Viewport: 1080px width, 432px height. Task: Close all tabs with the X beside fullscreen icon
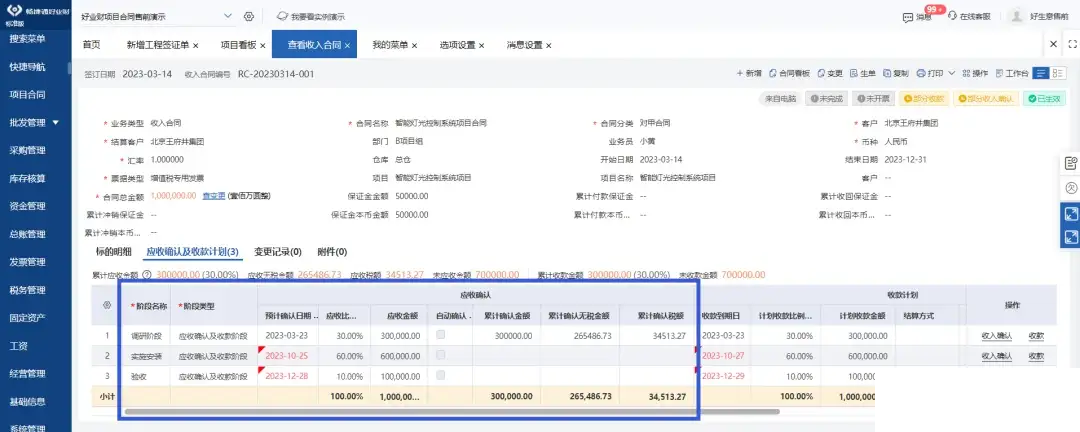coord(1053,44)
